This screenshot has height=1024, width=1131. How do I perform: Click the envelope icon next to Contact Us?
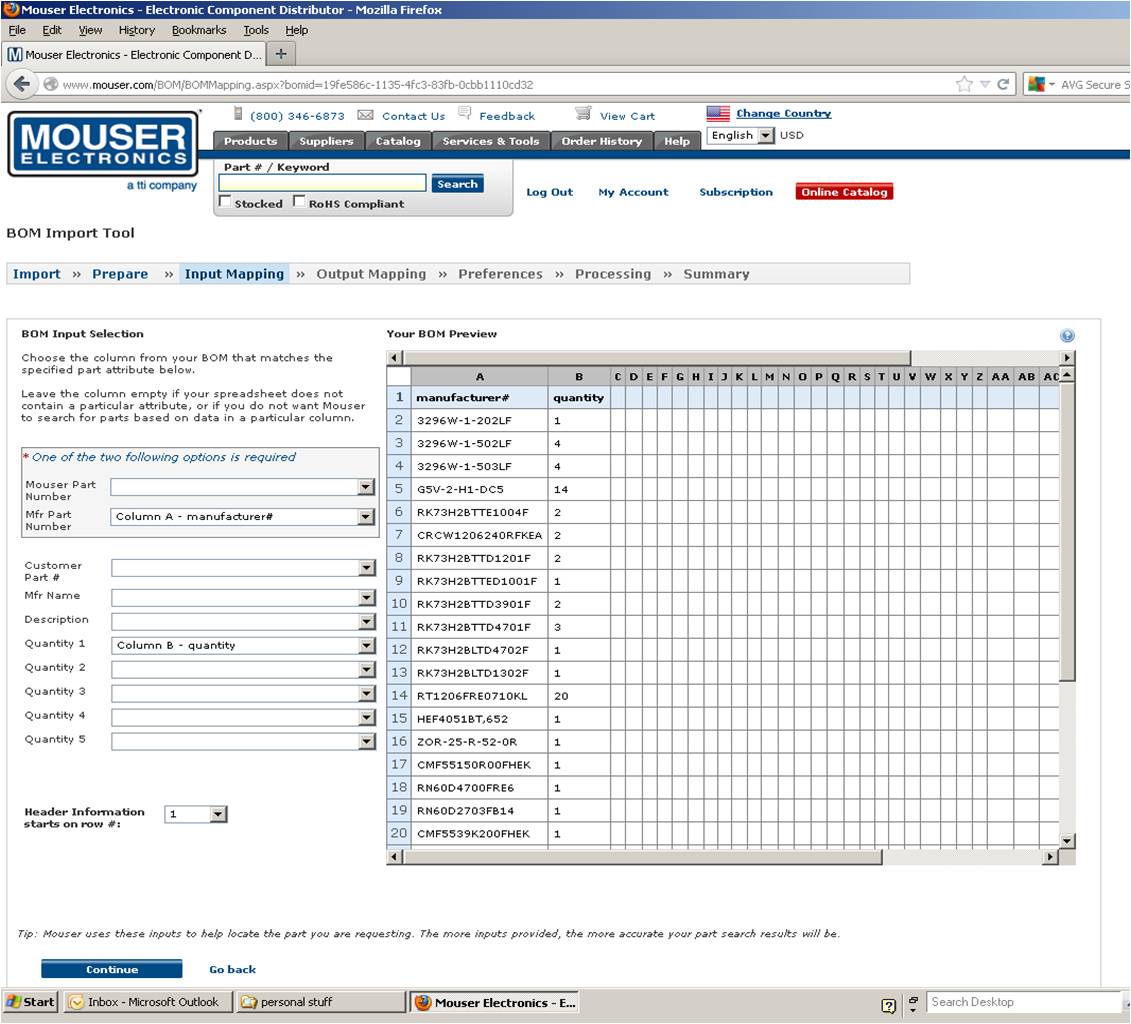[366, 115]
